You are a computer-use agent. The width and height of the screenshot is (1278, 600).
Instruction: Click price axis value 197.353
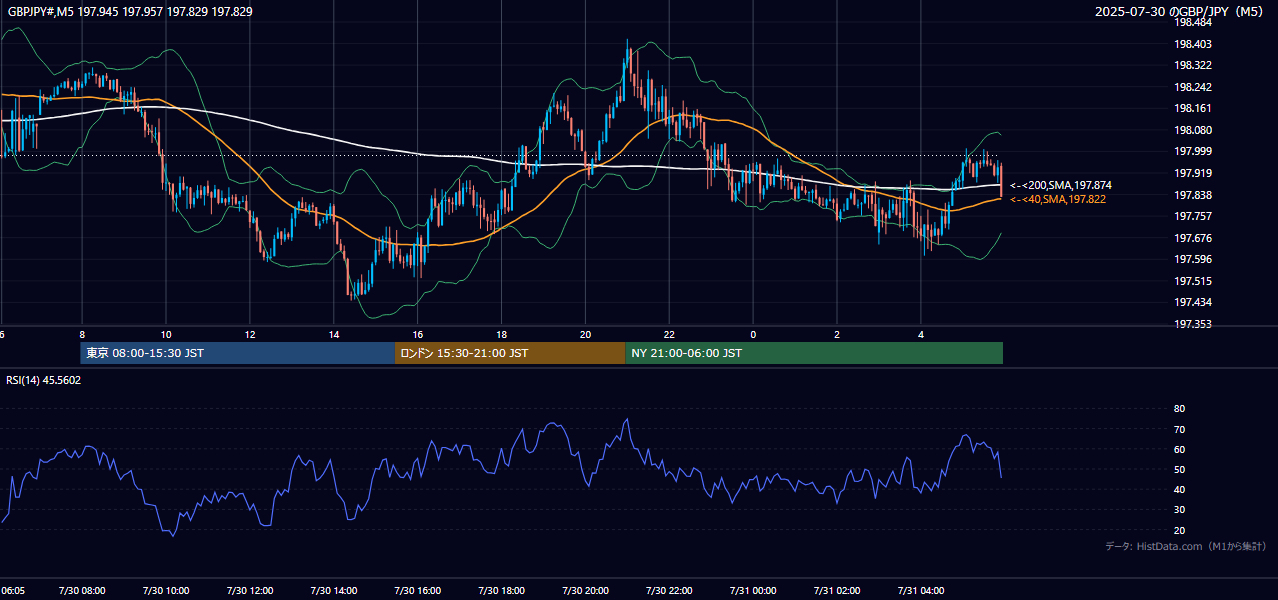click(1192, 324)
